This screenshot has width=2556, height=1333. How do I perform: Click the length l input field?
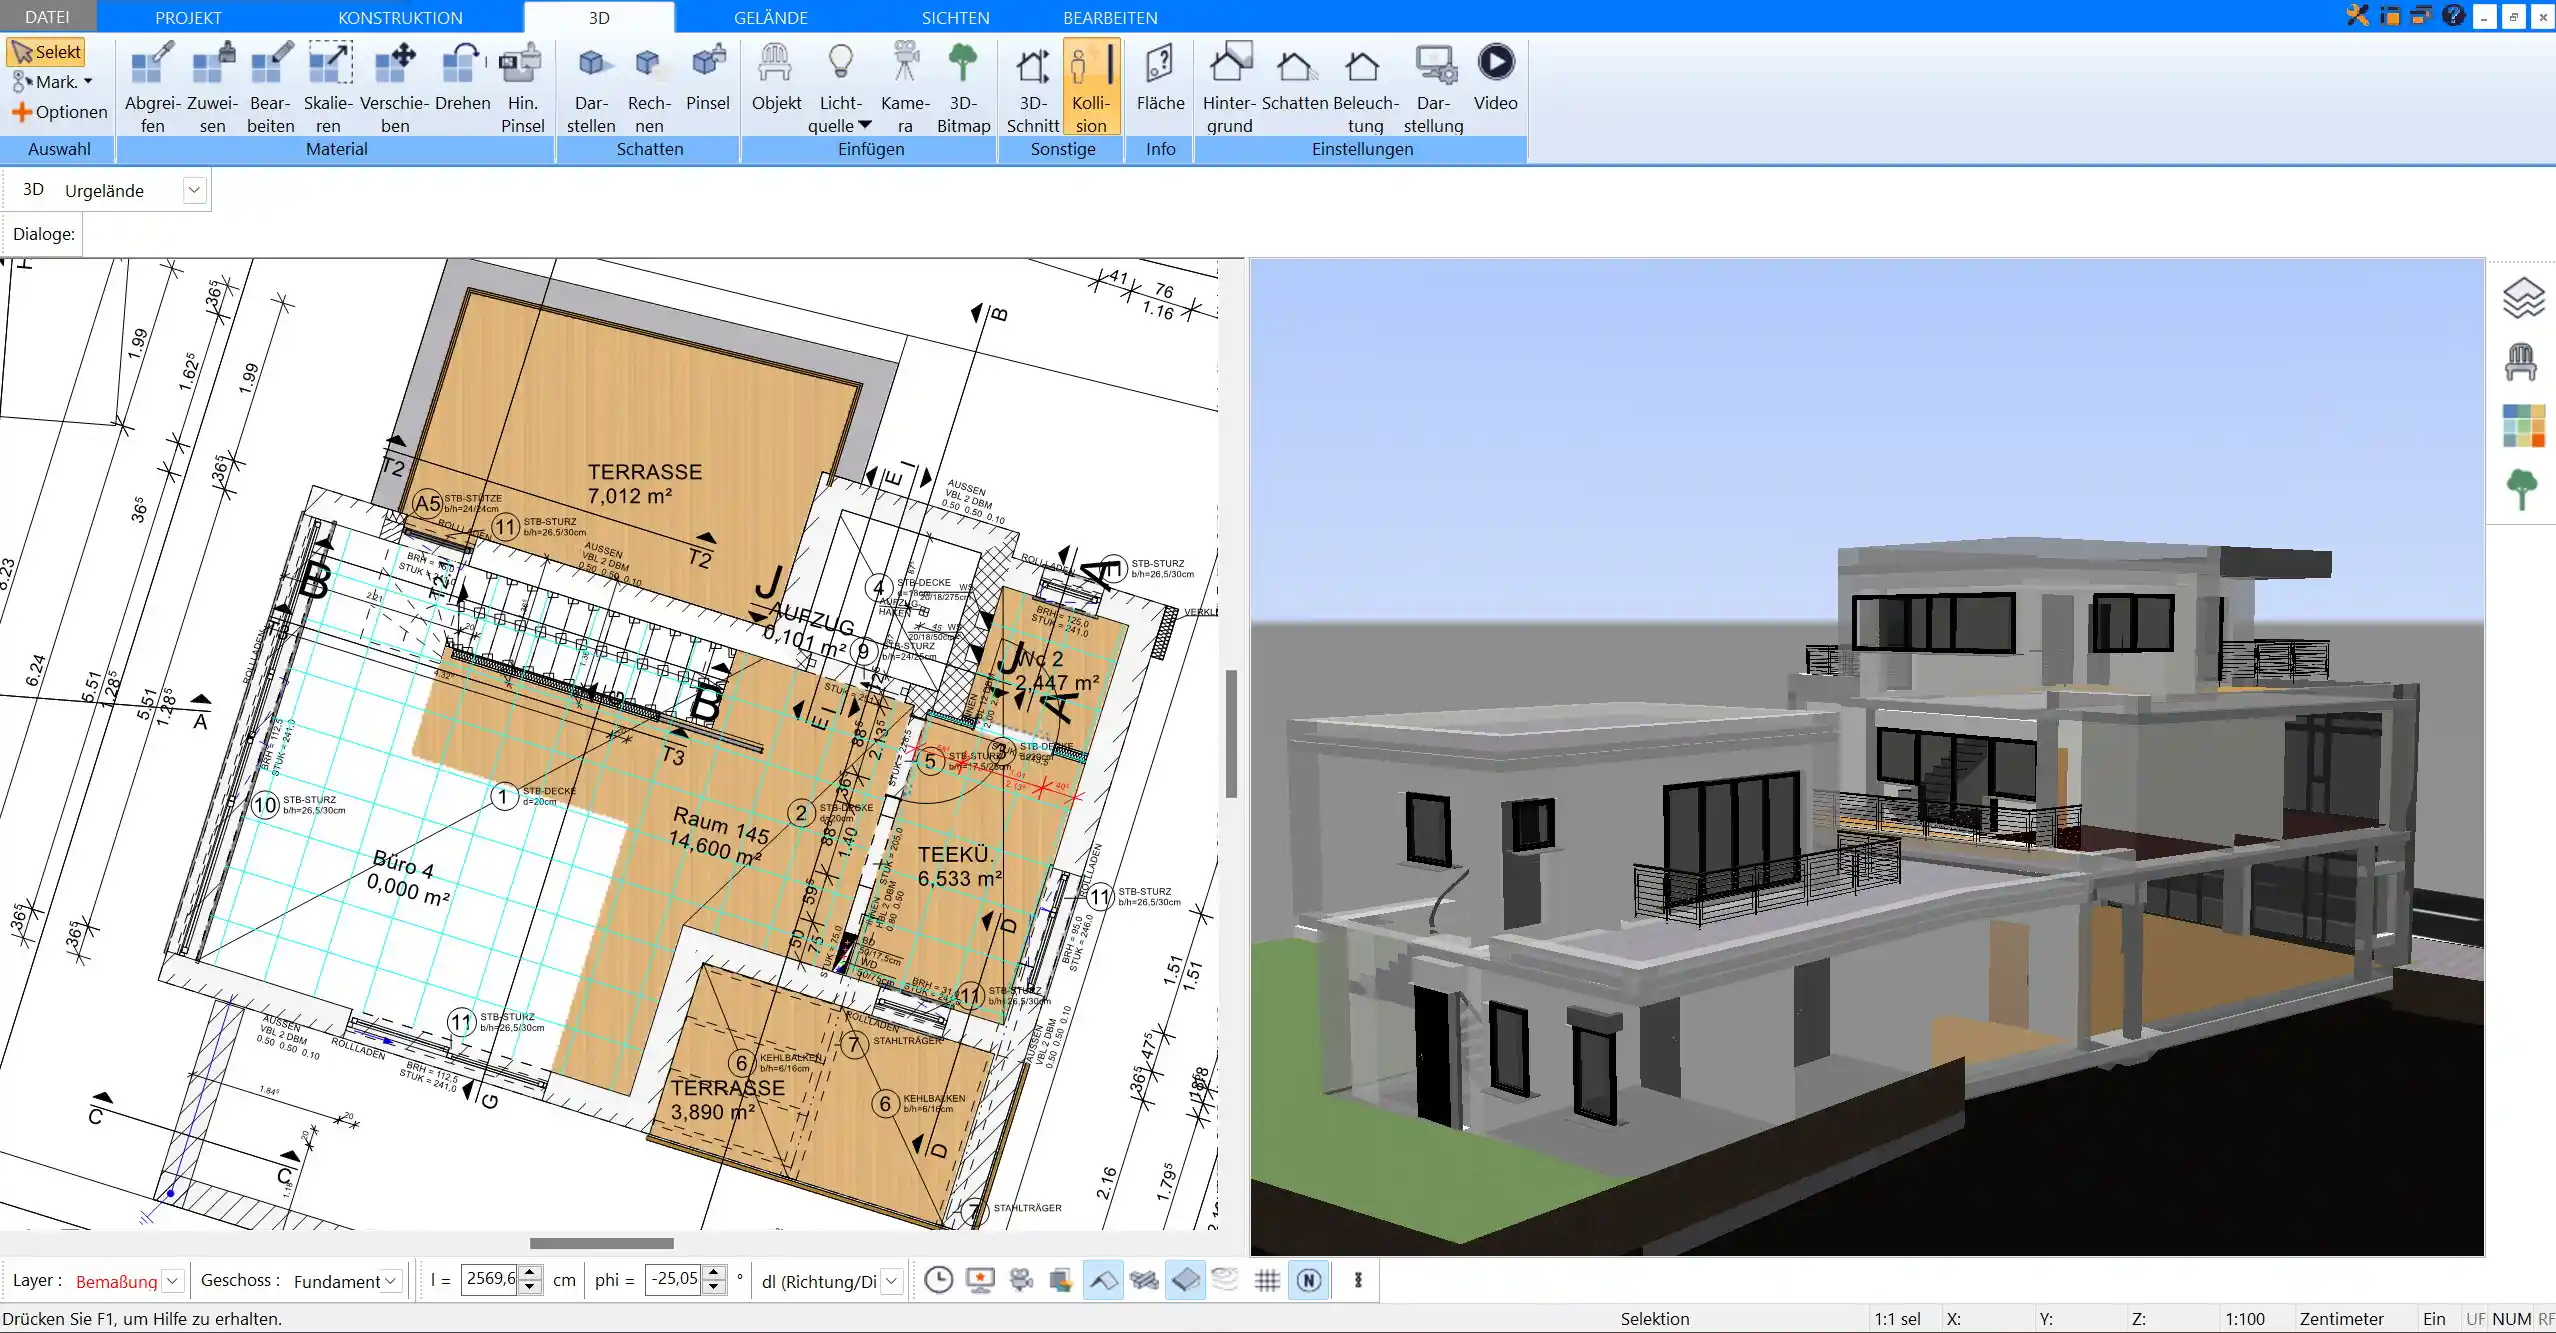pos(490,1280)
